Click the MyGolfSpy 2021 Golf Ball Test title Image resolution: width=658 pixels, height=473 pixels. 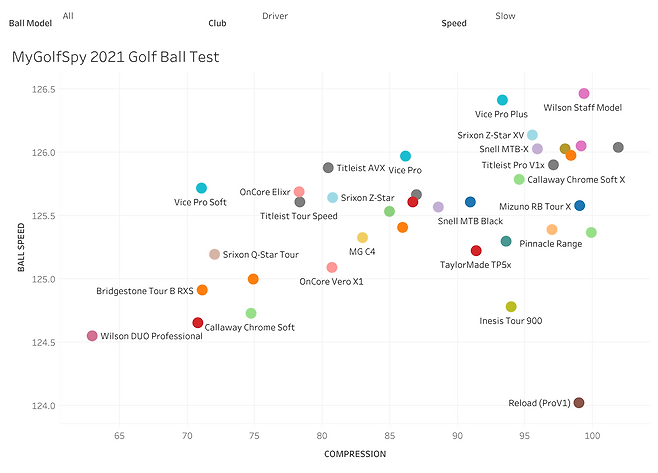click(115, 57)
